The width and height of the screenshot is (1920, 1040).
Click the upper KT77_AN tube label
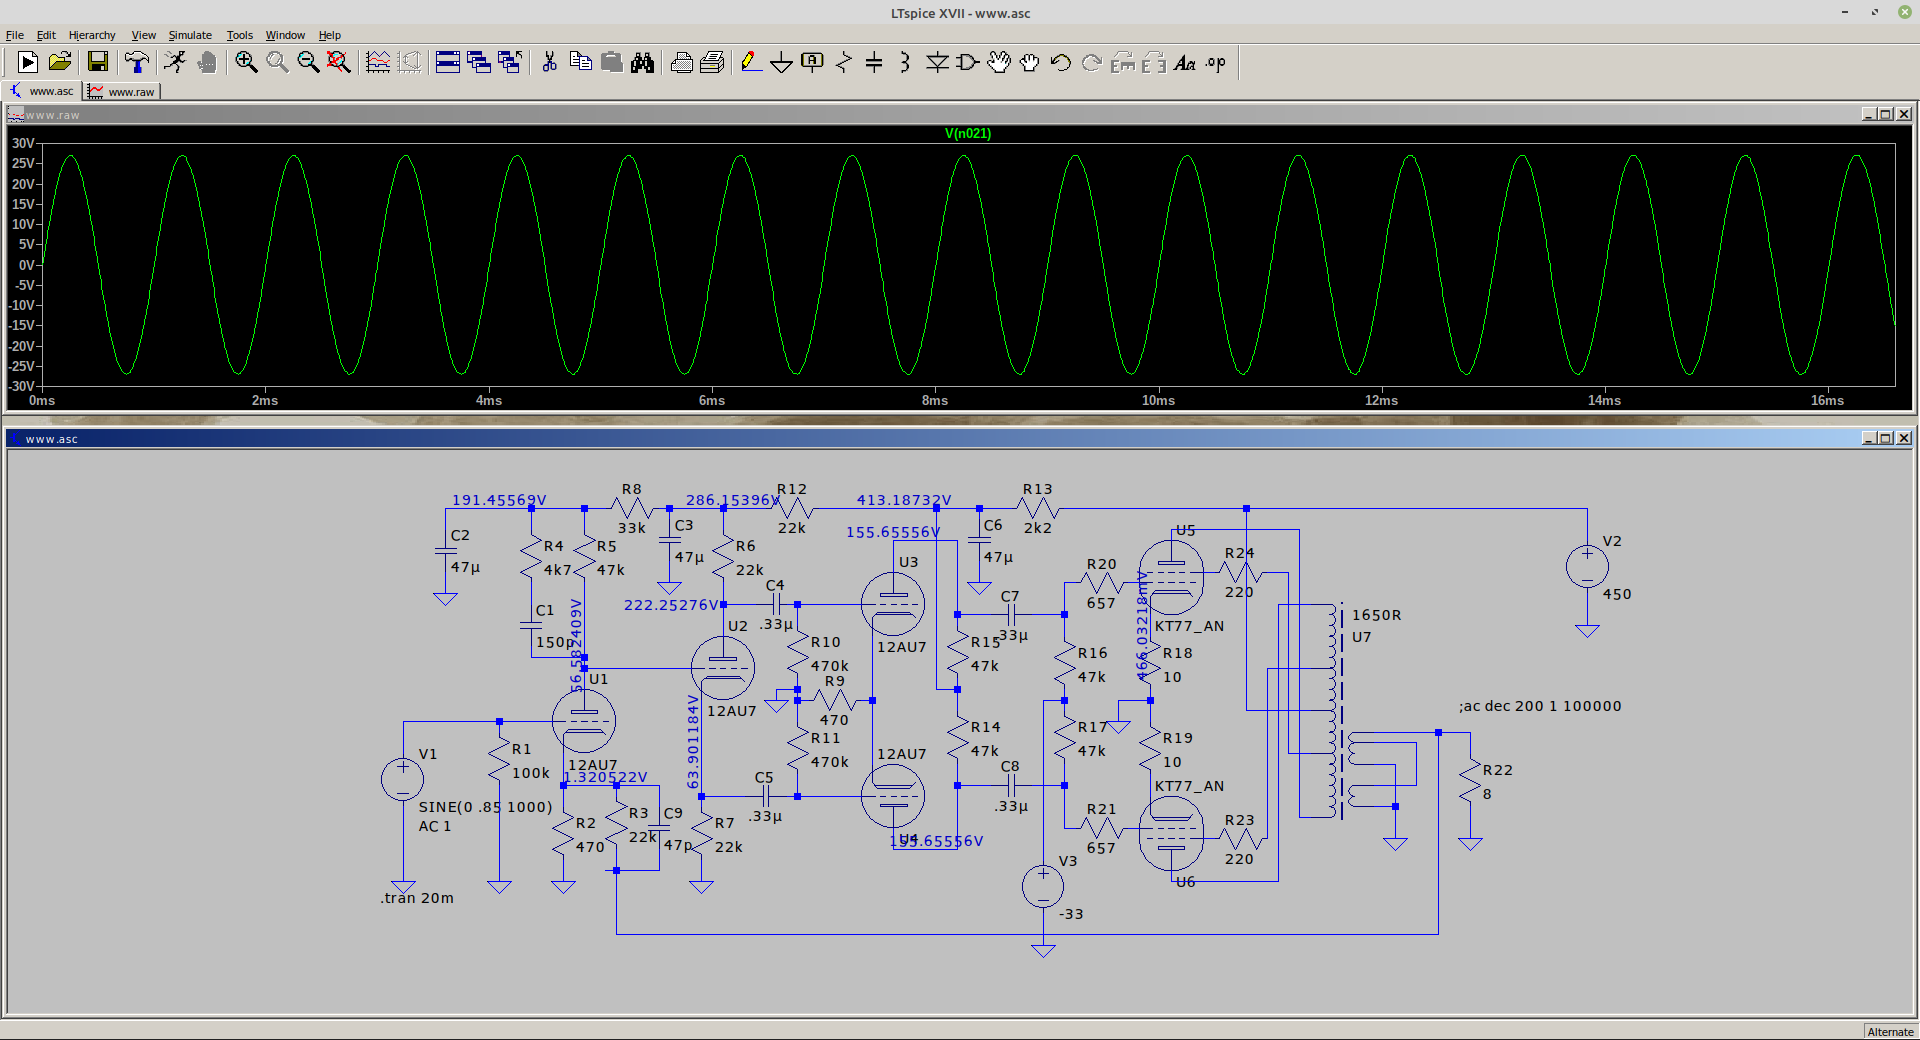(x=1189, y=626)
